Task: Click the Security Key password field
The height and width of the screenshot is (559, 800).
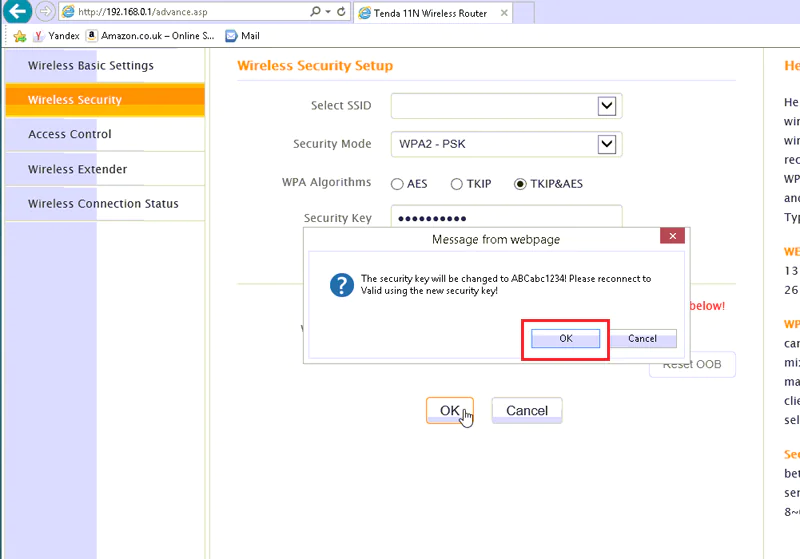Action: (506, 218)
